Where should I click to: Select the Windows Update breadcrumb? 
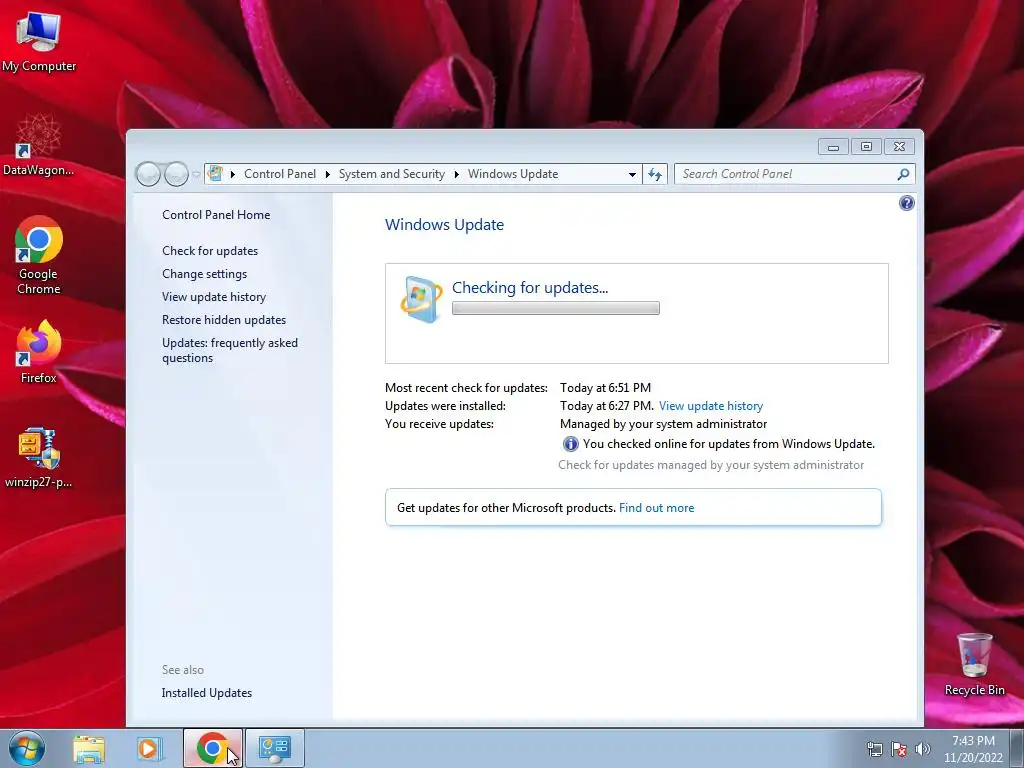tap(513, 174)
